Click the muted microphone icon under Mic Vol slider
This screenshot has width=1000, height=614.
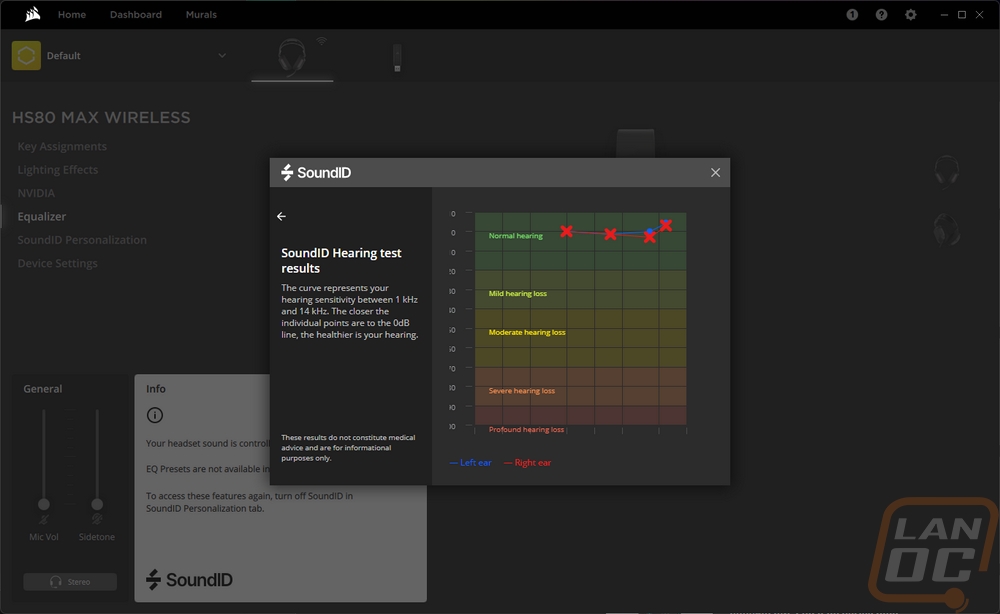43,520
